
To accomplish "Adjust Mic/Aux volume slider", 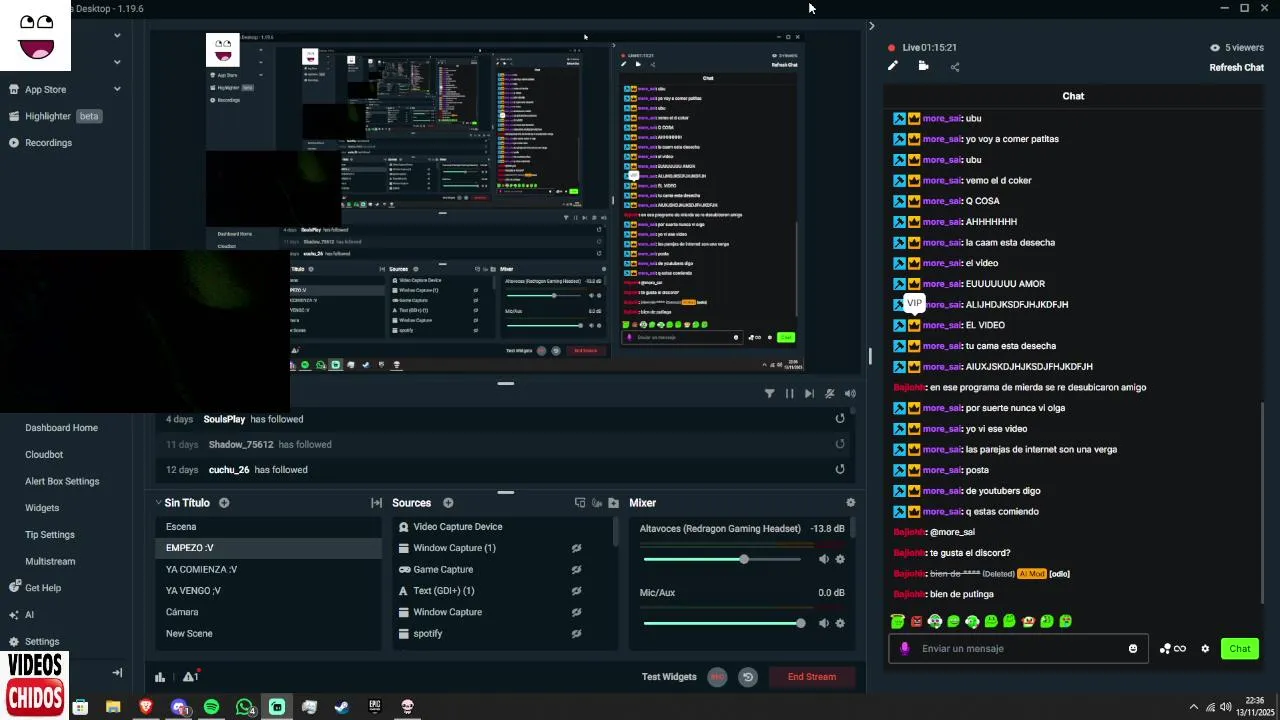I will pos(722,623).
